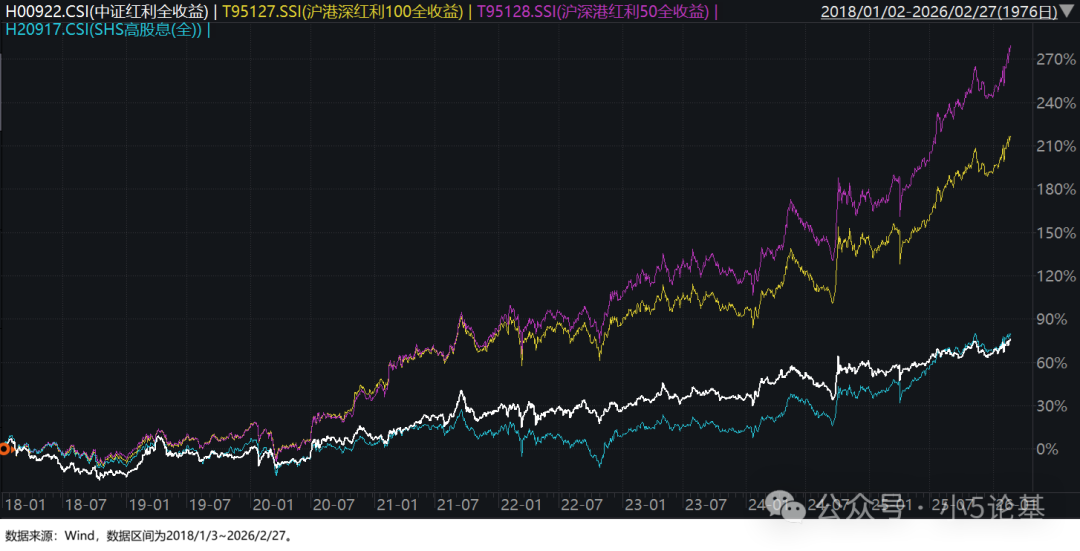This screenshot has width=1080, height=551.
Task: Select the 150% y-axis gridline label
Action: (x=1055, y=233)
